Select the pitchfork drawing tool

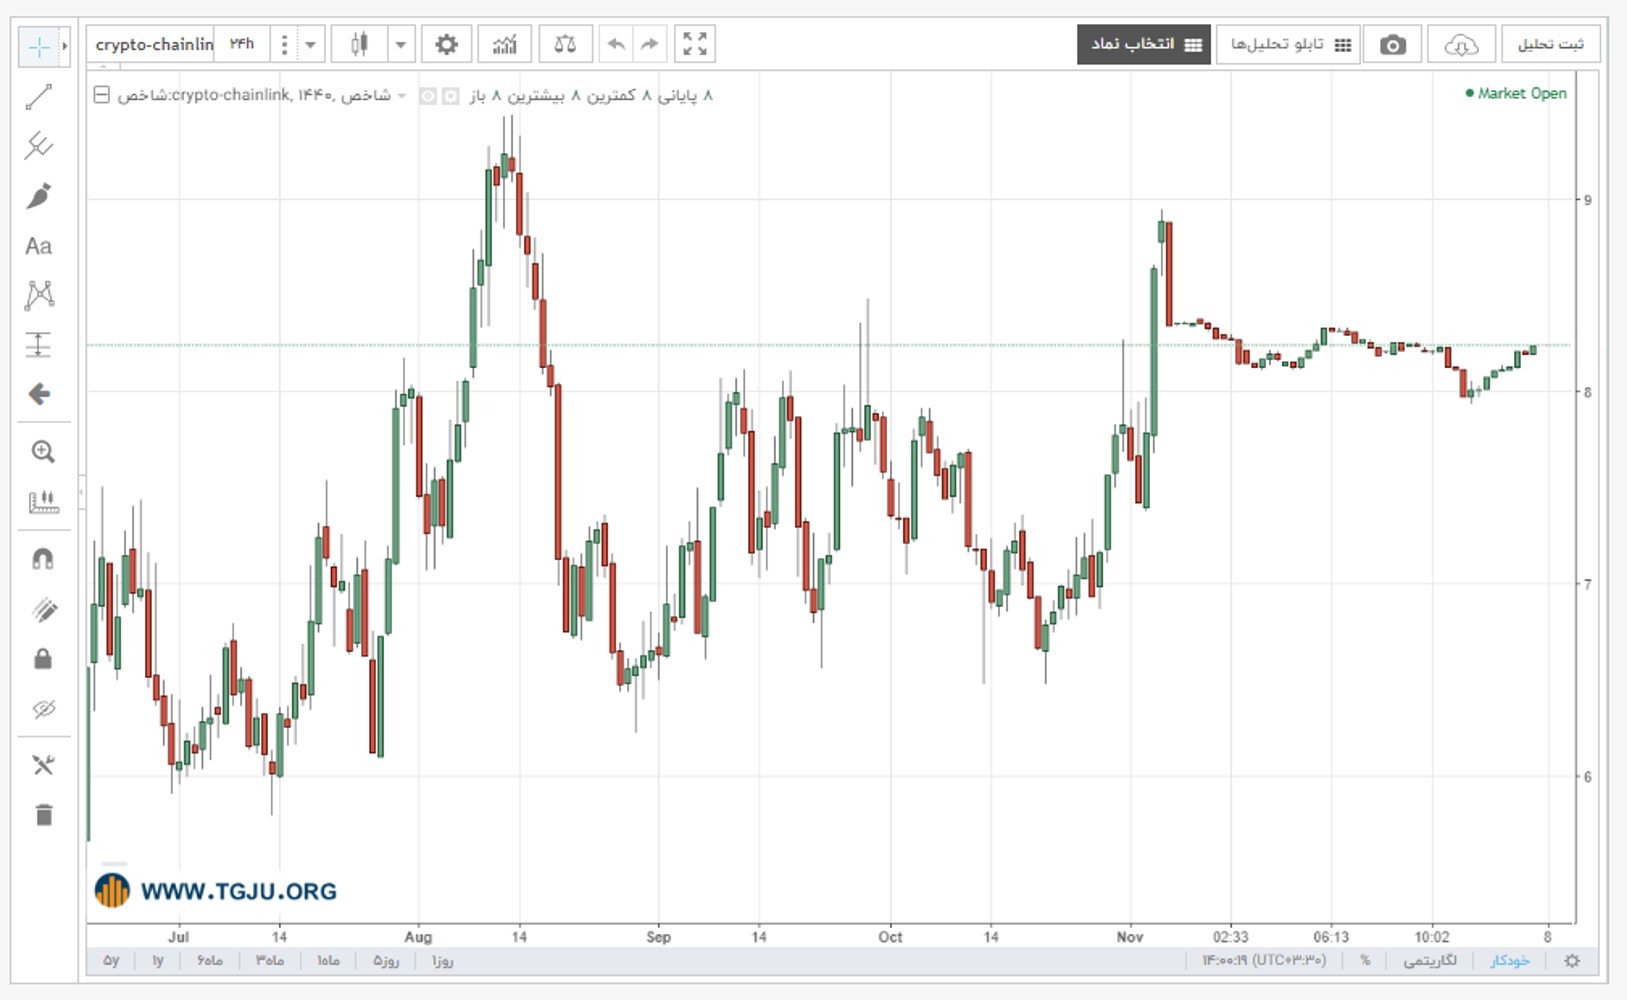coord(39,146)
